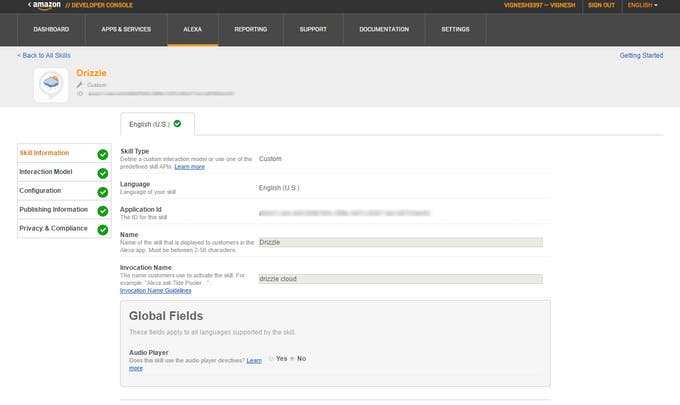The width and height of the screenshot is (680, 405).
Task: Click the Developer Console header text
Action: tap(99, 5)
